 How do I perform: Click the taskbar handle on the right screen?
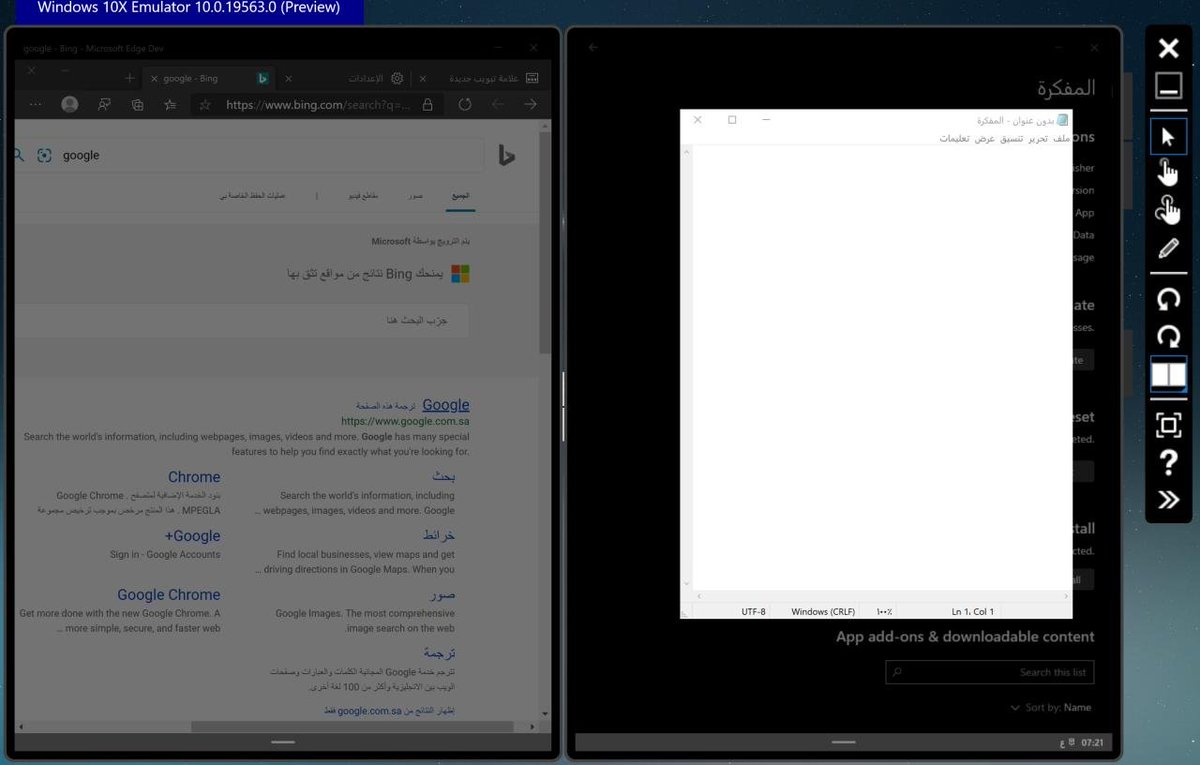pyautogui.click(x=844, y=742)
